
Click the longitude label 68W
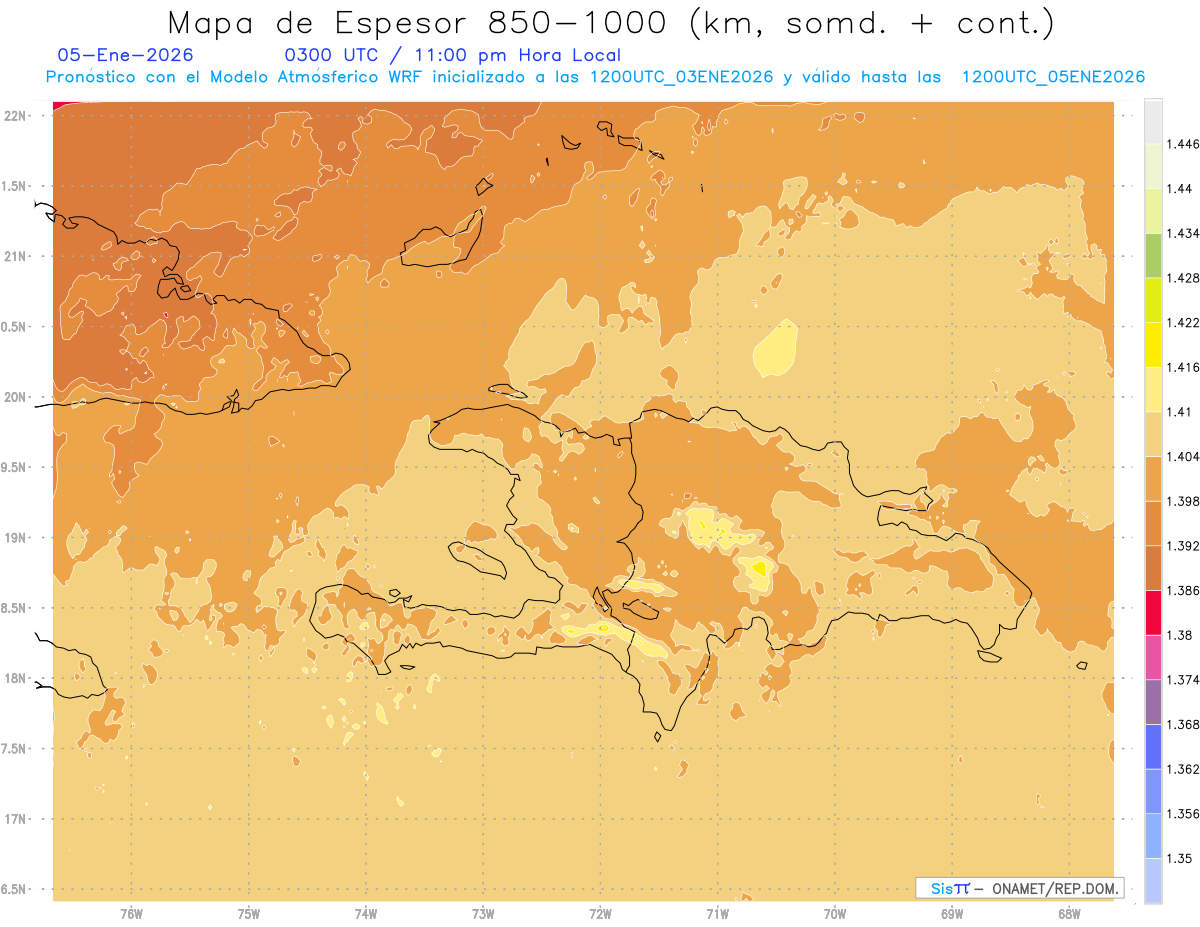[1069, 915]
